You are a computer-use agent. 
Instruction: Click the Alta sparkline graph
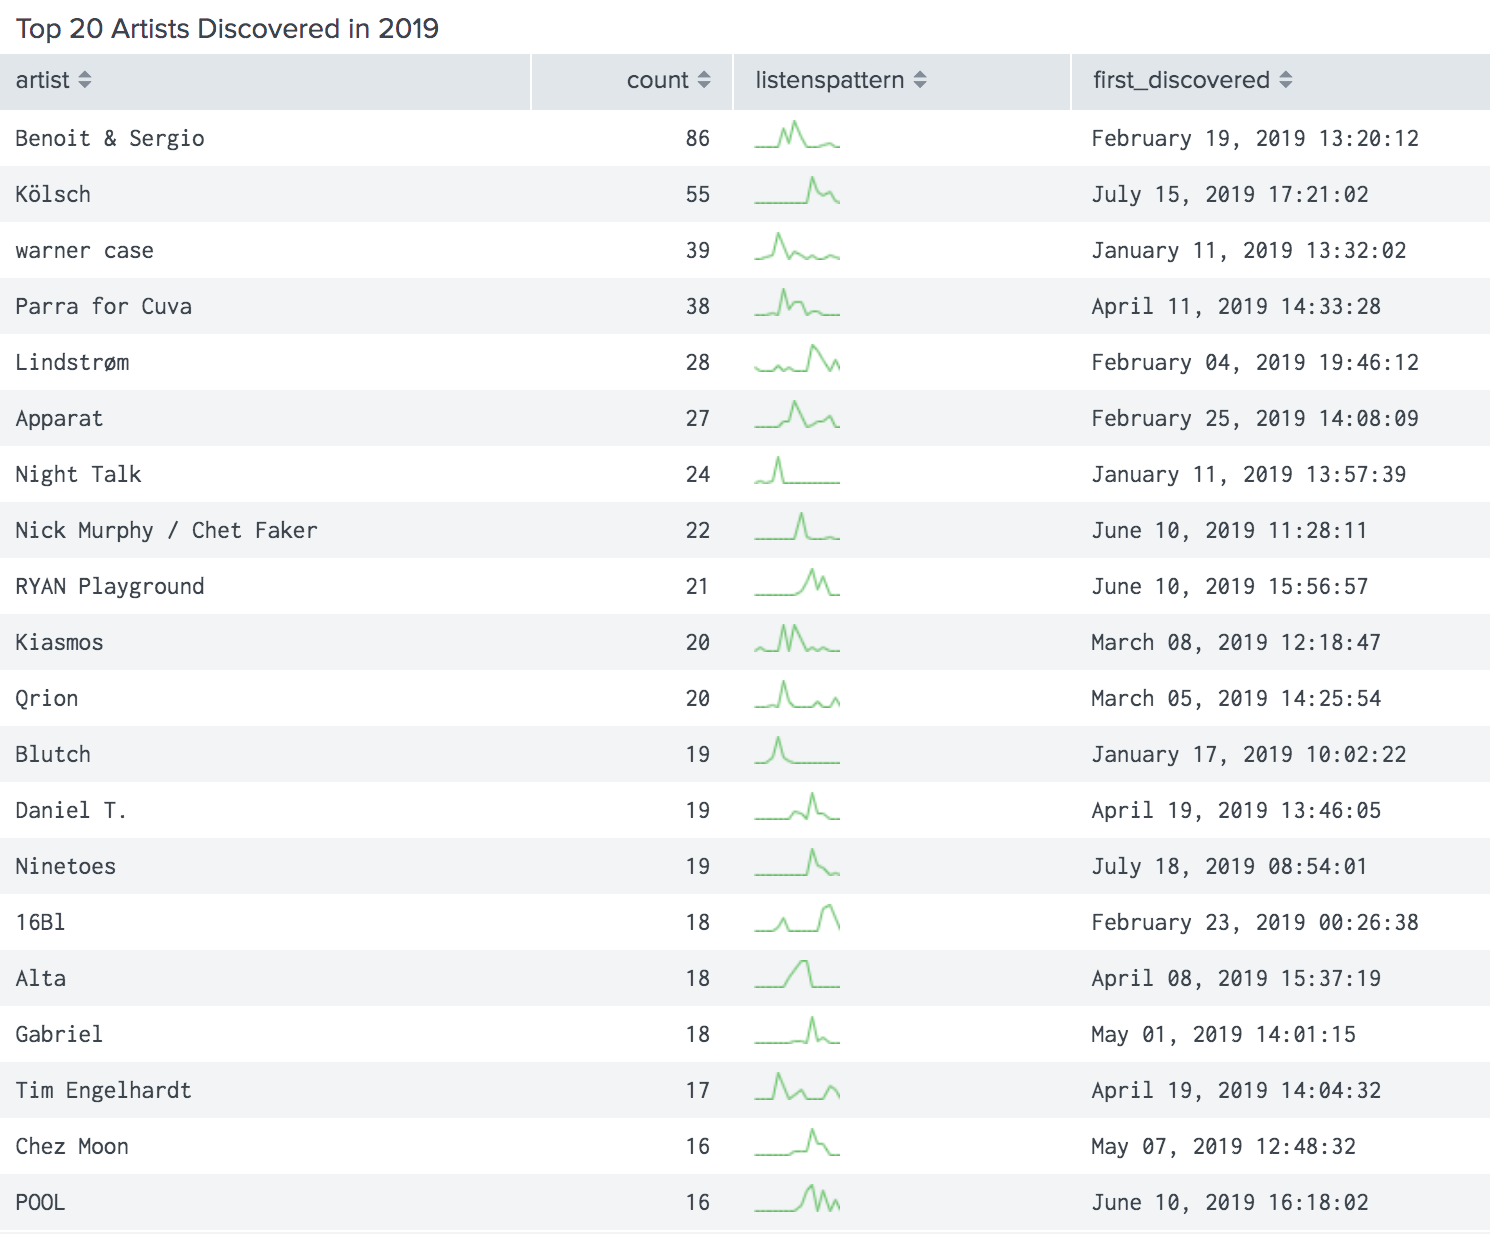pos(797,975)
